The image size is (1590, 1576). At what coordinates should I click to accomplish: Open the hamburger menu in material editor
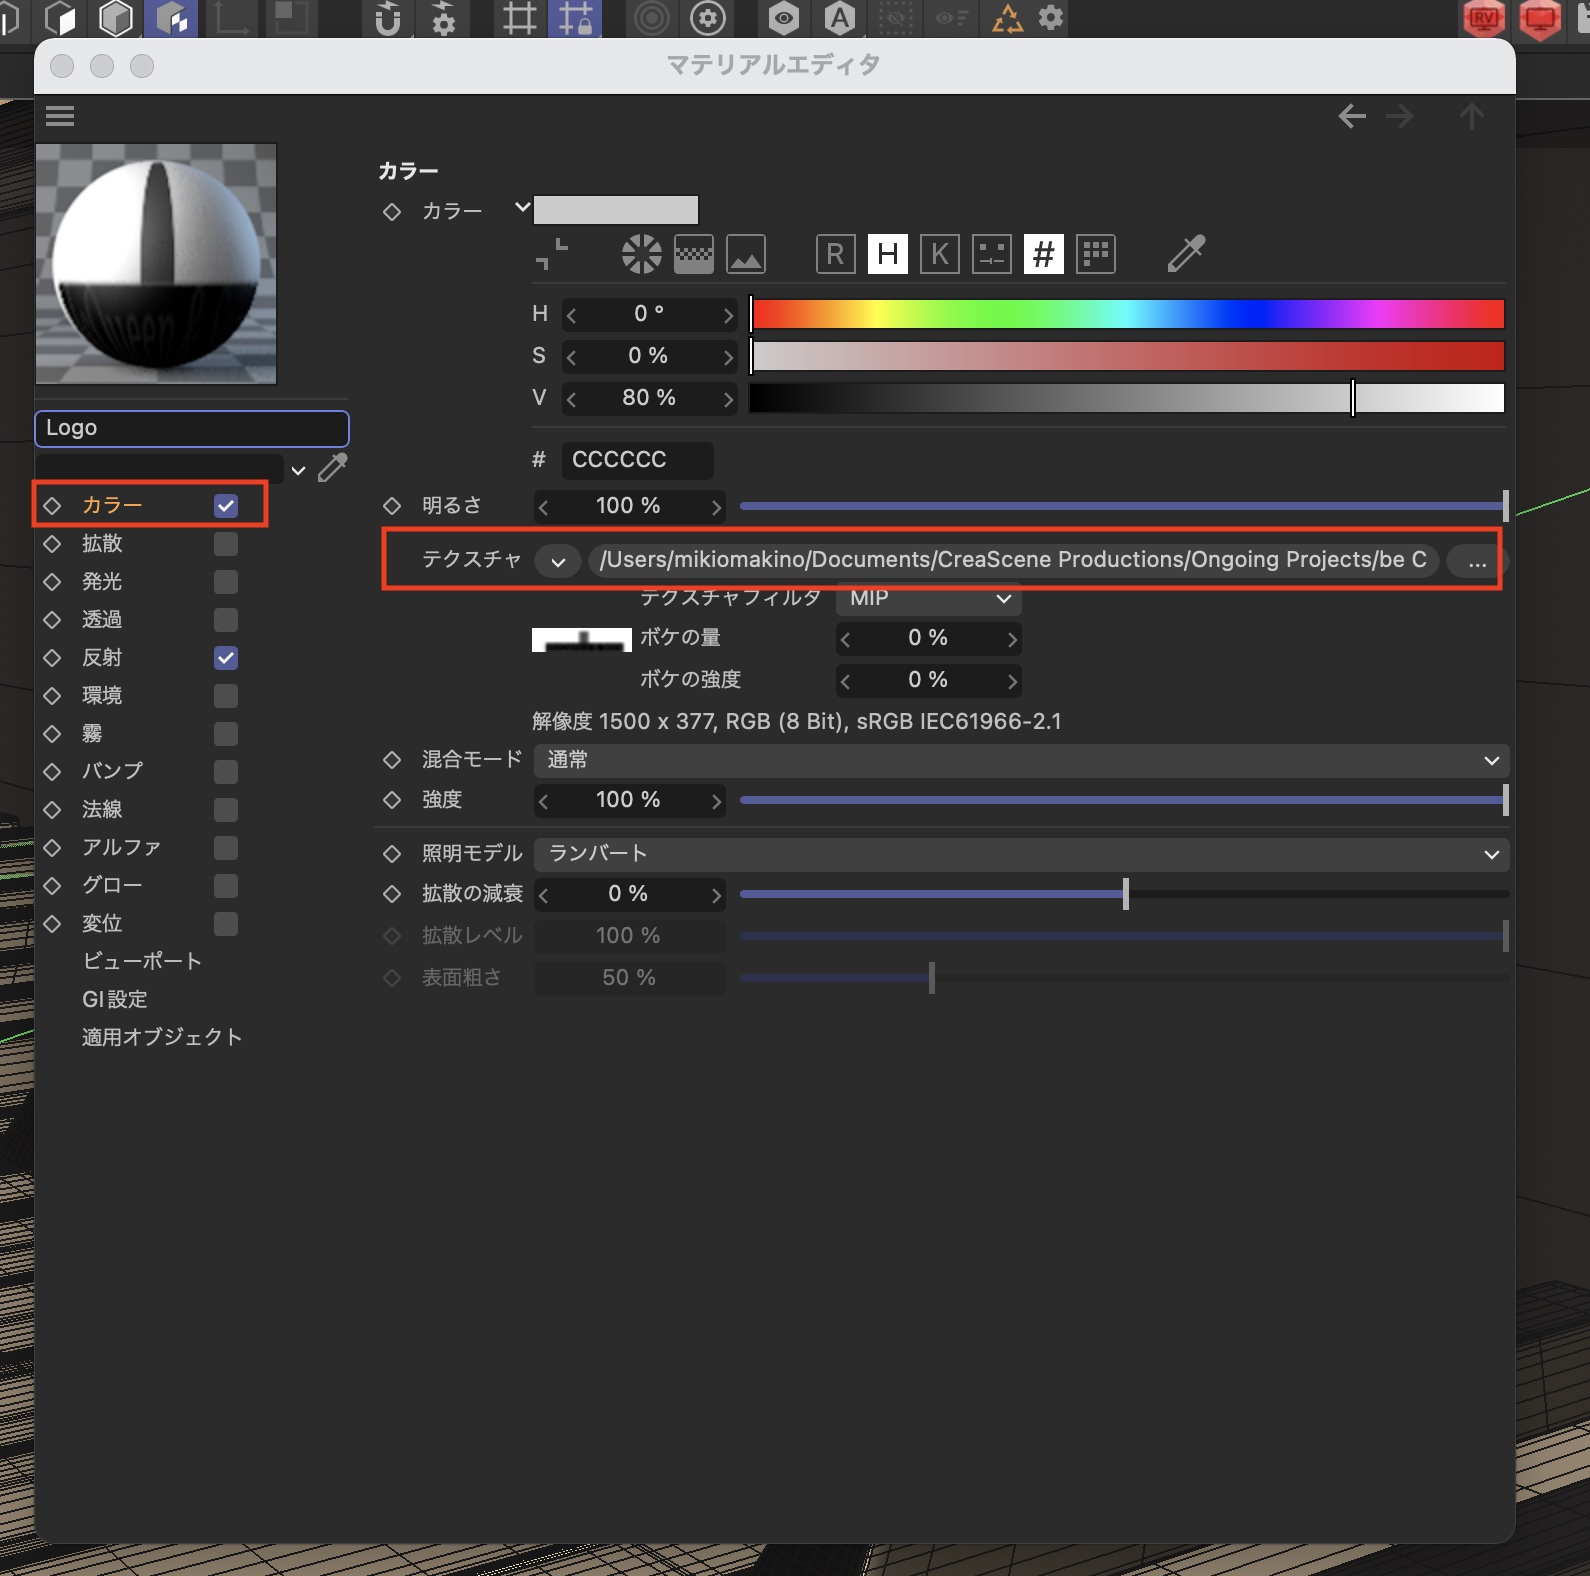pos(60,116)
